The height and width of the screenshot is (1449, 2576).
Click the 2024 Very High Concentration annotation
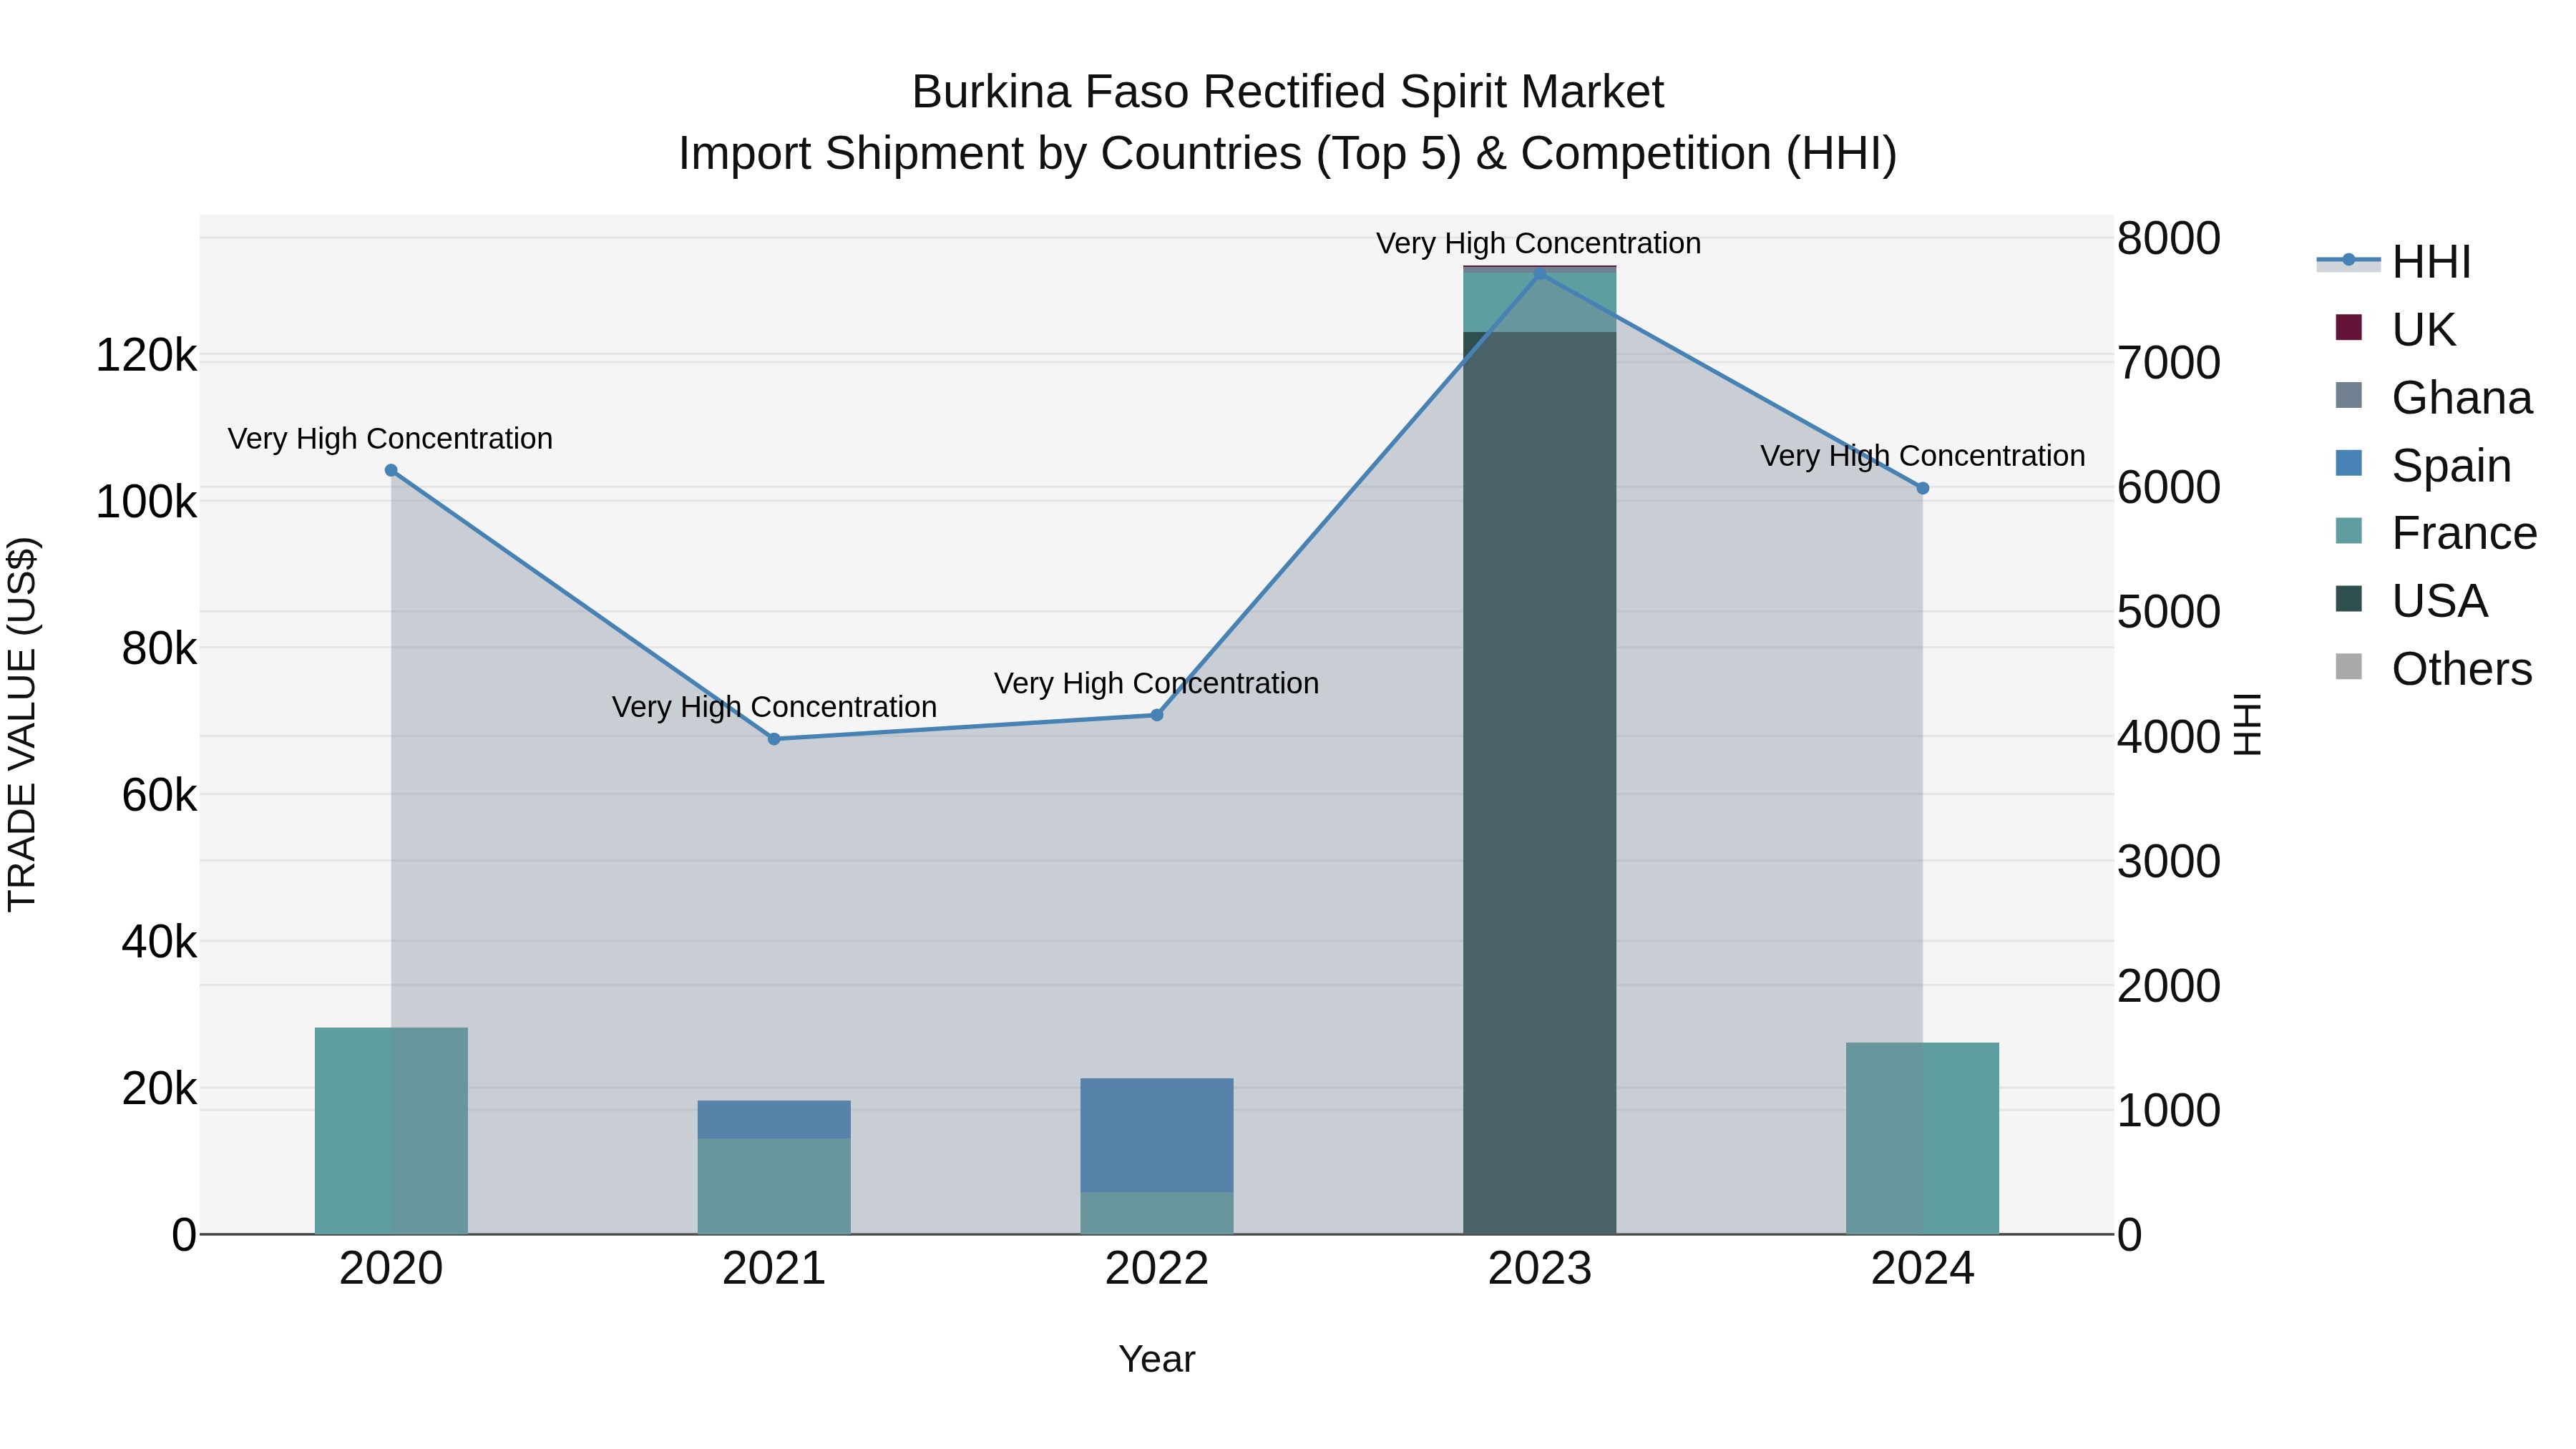pos(1922,456)
